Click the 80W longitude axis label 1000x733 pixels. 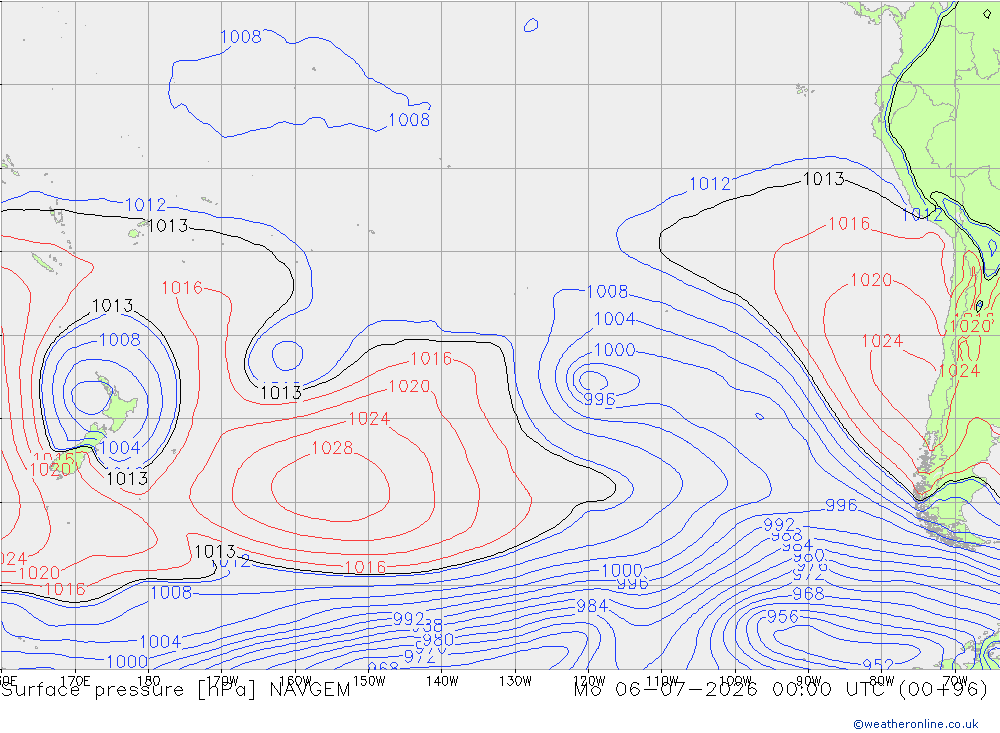pyautogui.click(x=882, y=681)
